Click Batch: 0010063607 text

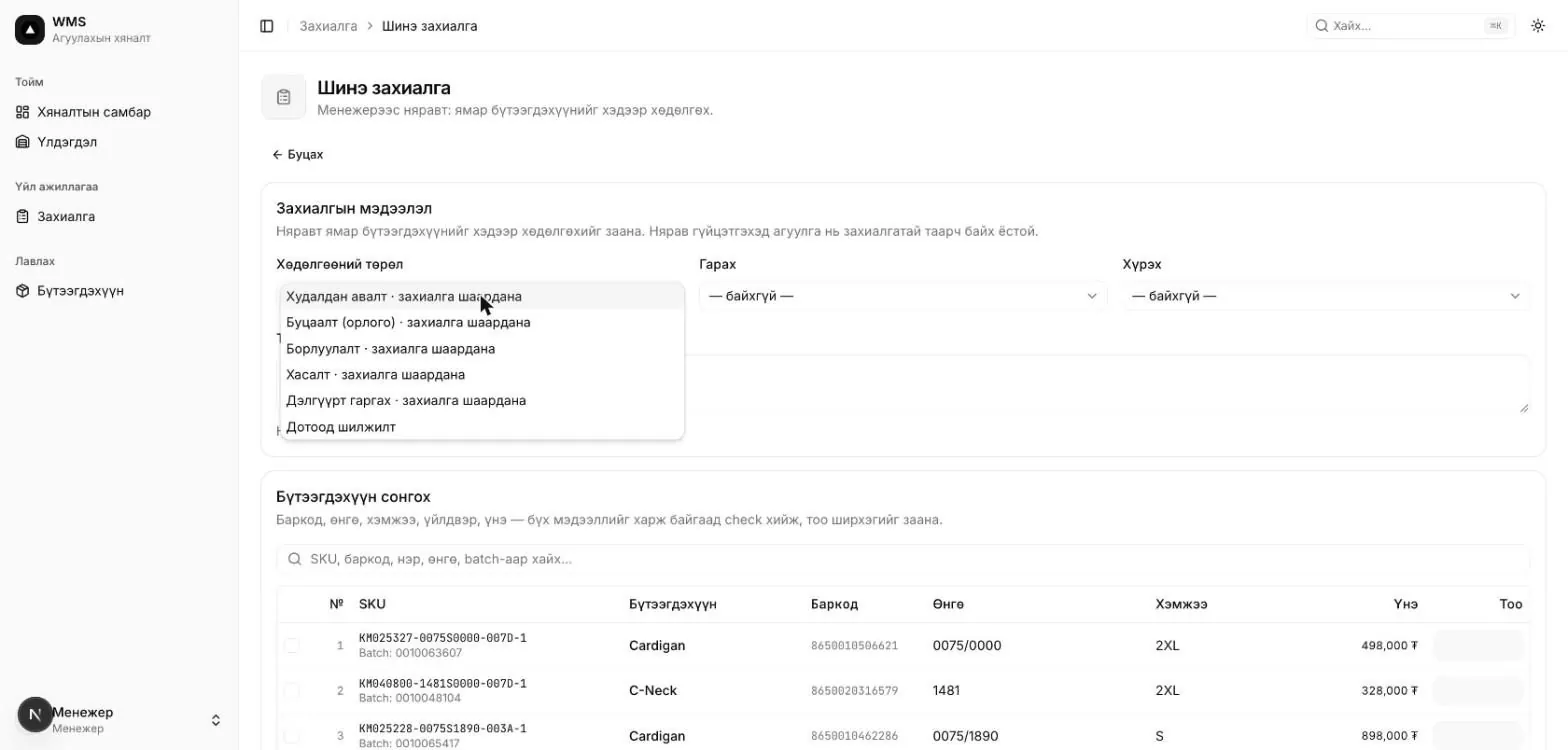pyautogui.click(x=410, y=653)
